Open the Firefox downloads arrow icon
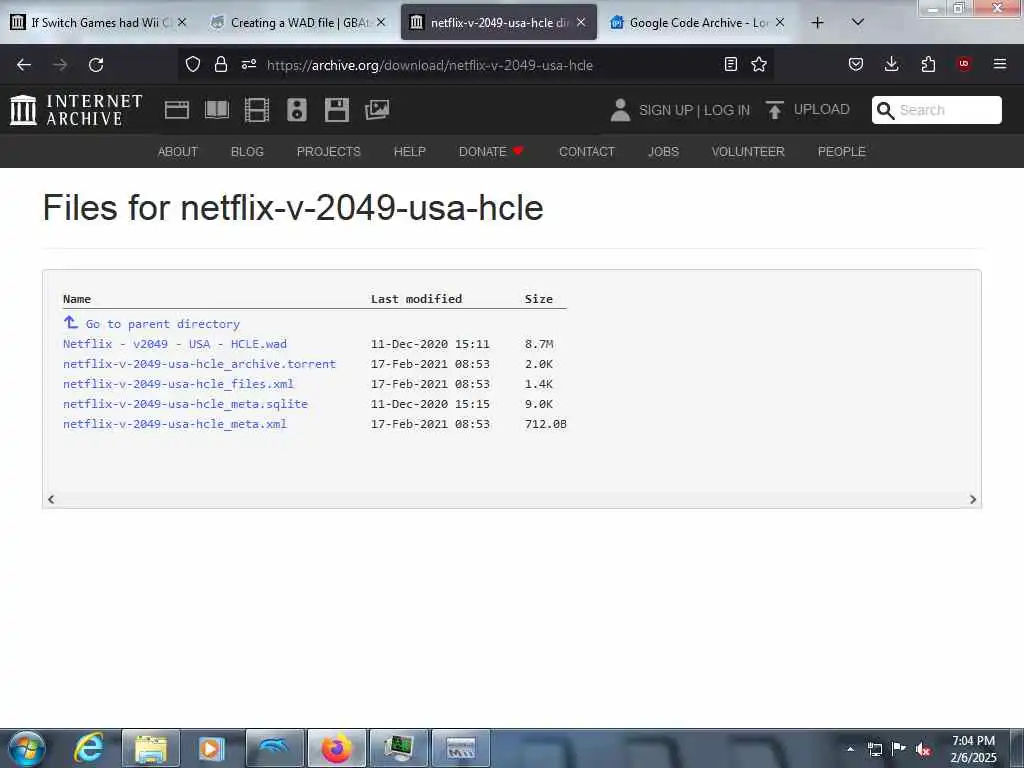The height and width of the screenshot is (768, 1024). point(891,64)
